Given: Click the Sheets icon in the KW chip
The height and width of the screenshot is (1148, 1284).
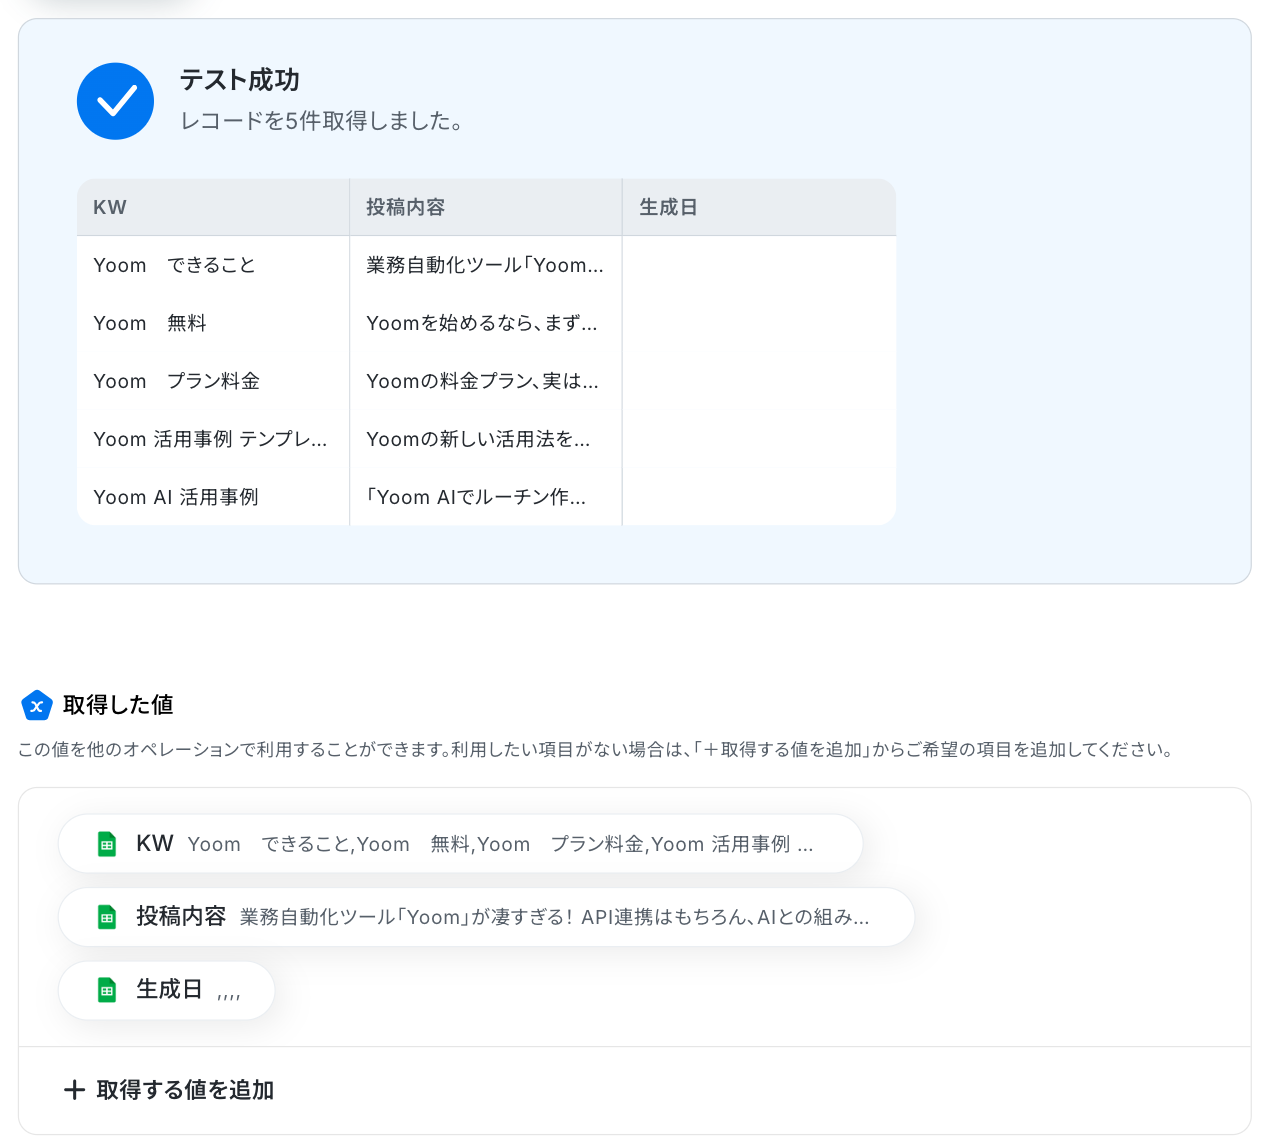Looking at the screenshot, I should point(107,844).
